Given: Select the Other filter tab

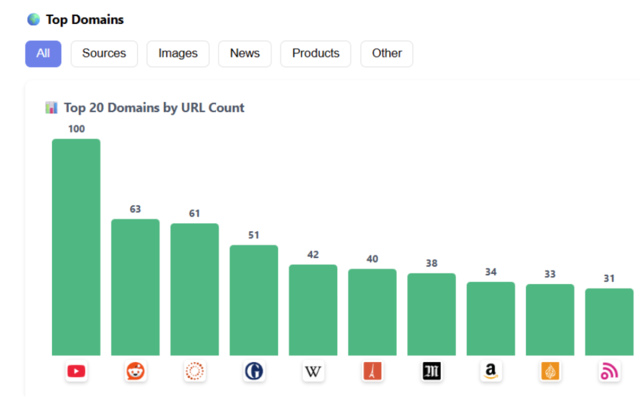Looking at the screenshot, I should (386, 54).
